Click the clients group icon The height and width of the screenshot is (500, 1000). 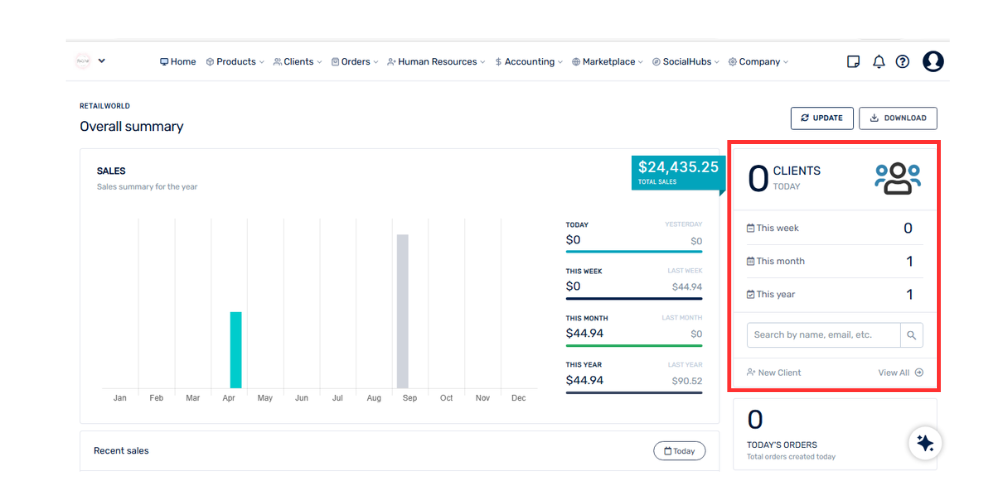pyautogui.click(x=897, y=178)
